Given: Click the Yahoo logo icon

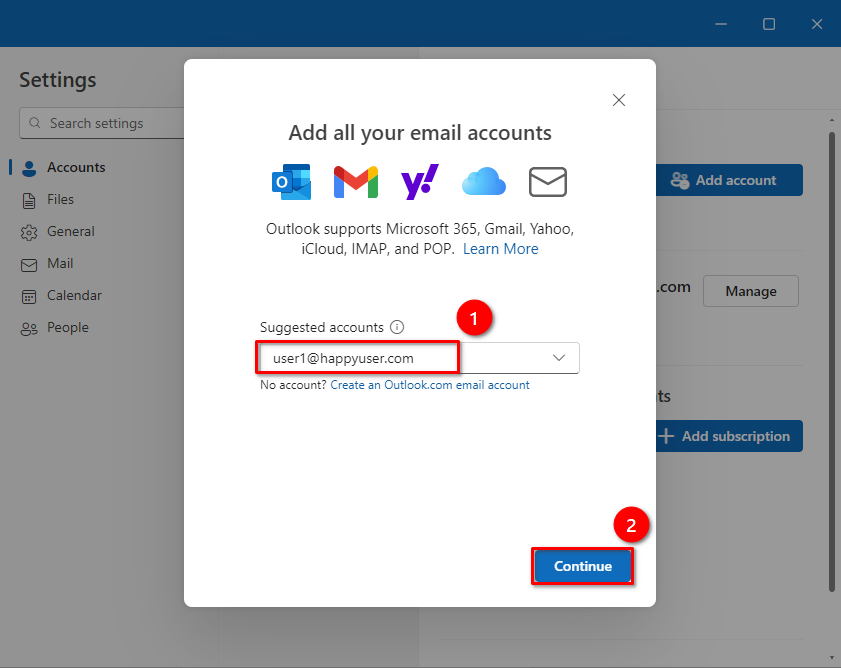Looking at the screenshot, I should 419,182.
